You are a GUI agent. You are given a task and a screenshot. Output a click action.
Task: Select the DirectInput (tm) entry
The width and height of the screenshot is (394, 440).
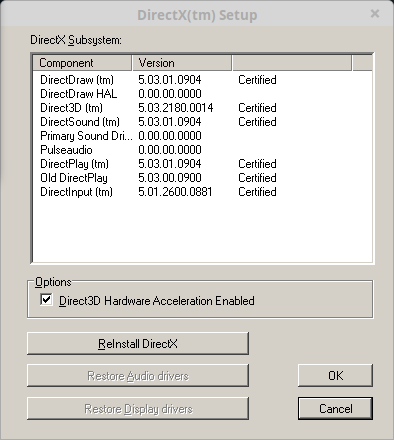click(76, 192)
